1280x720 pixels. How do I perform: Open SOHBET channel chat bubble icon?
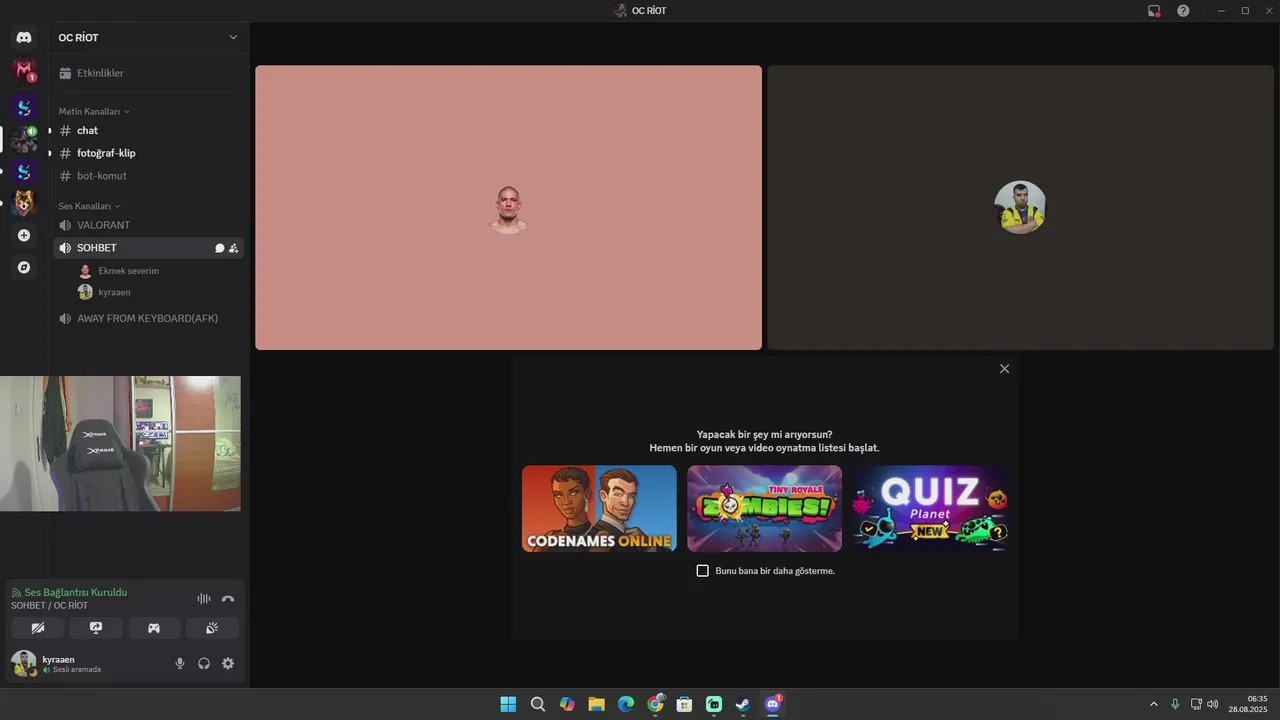[x=219, y=248]
